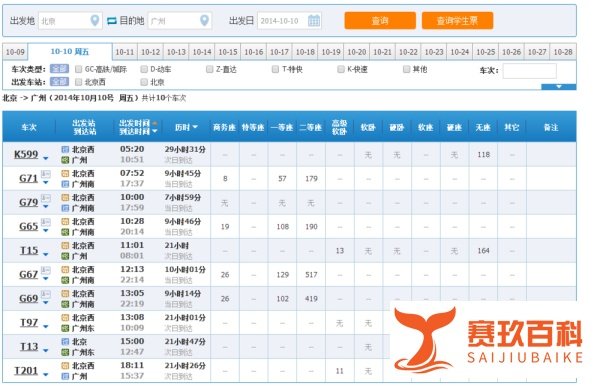Expand T15 stop details arrow
The height and width of the screenshot is (388, 600).
[46, 254]
